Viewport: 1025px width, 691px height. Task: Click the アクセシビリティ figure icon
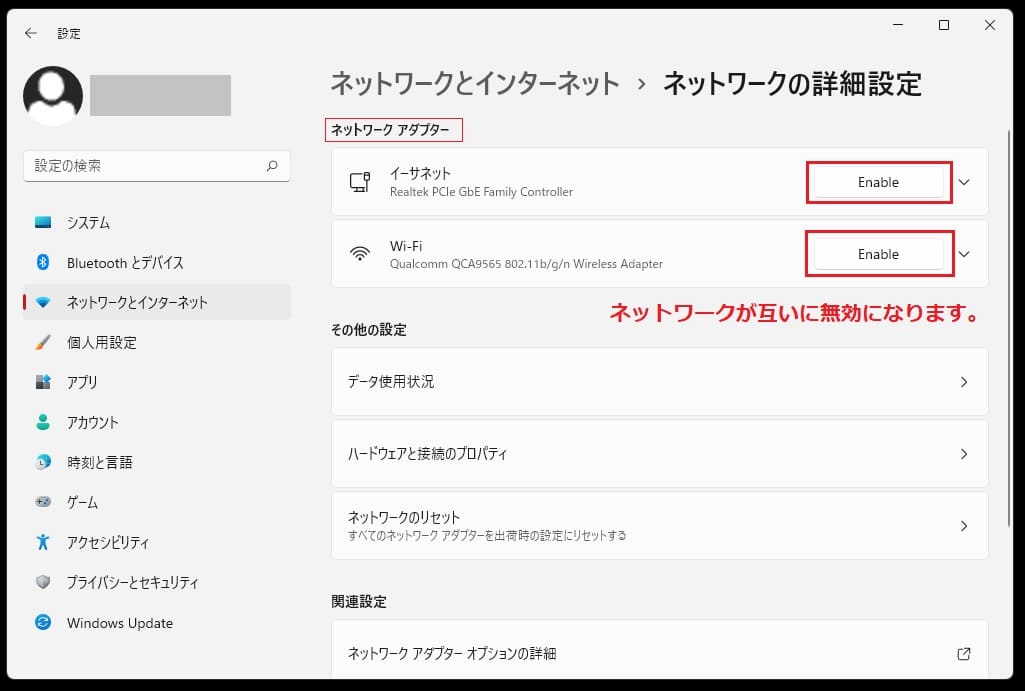pyautogui.click(x=43, y=542)
